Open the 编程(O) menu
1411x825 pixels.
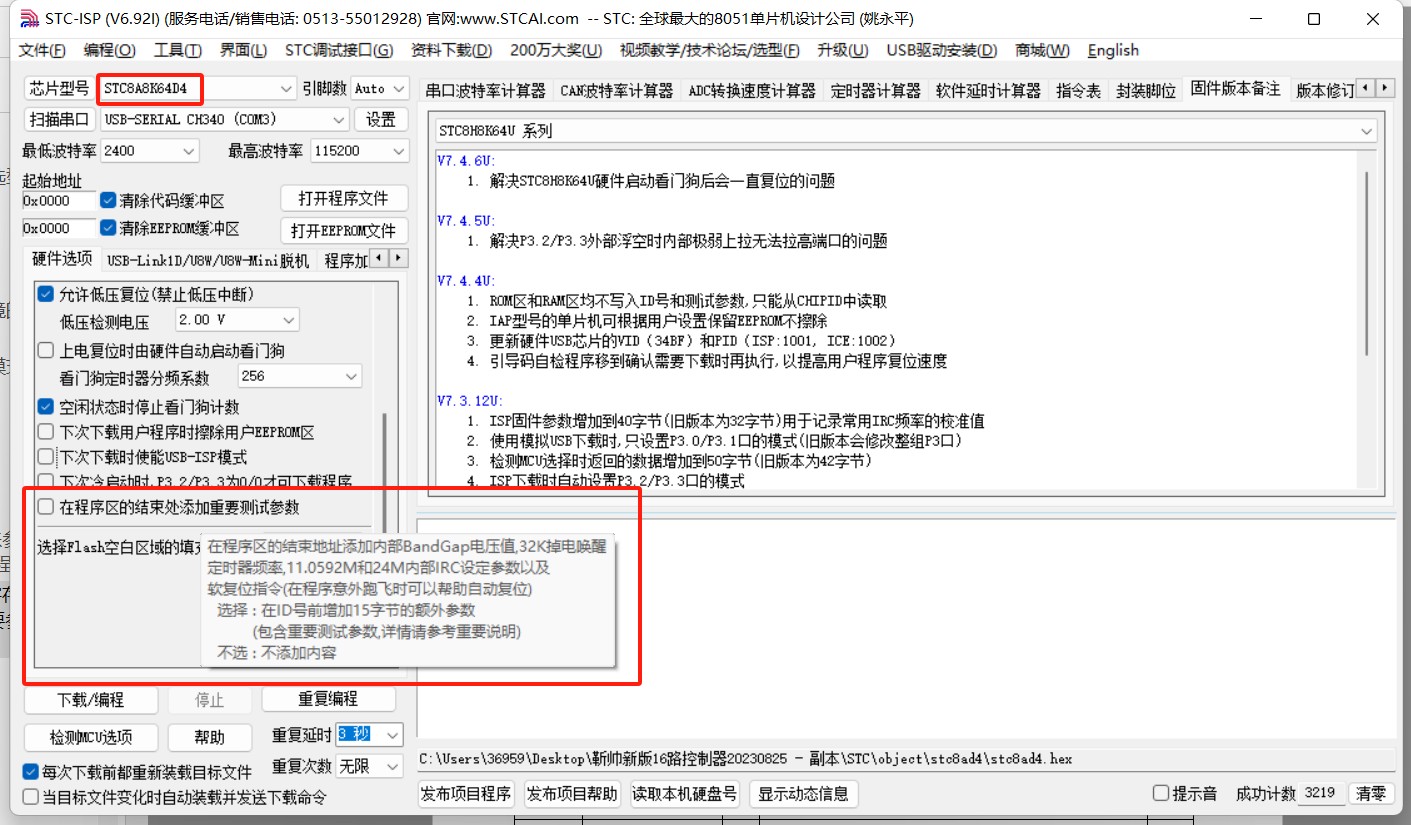point(110,50)
